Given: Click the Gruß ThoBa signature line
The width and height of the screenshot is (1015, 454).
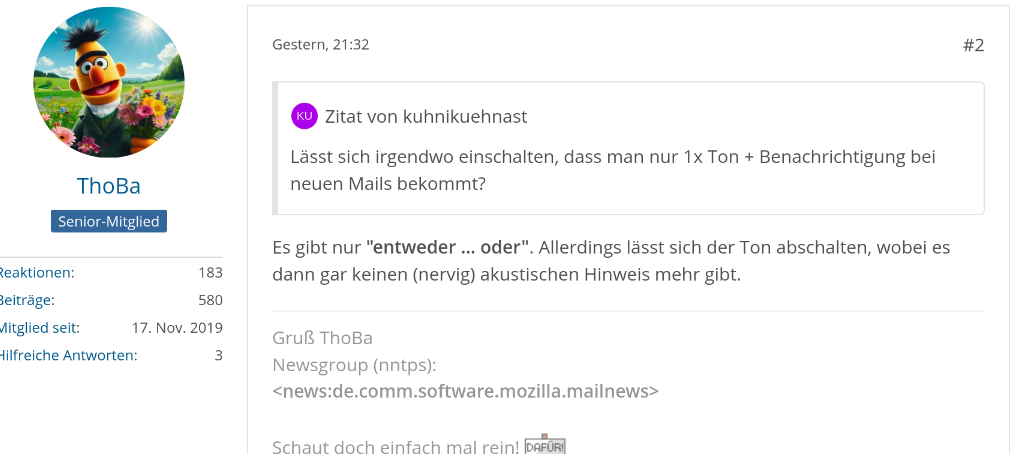Looking at the screenshot, I should point(322,338).
